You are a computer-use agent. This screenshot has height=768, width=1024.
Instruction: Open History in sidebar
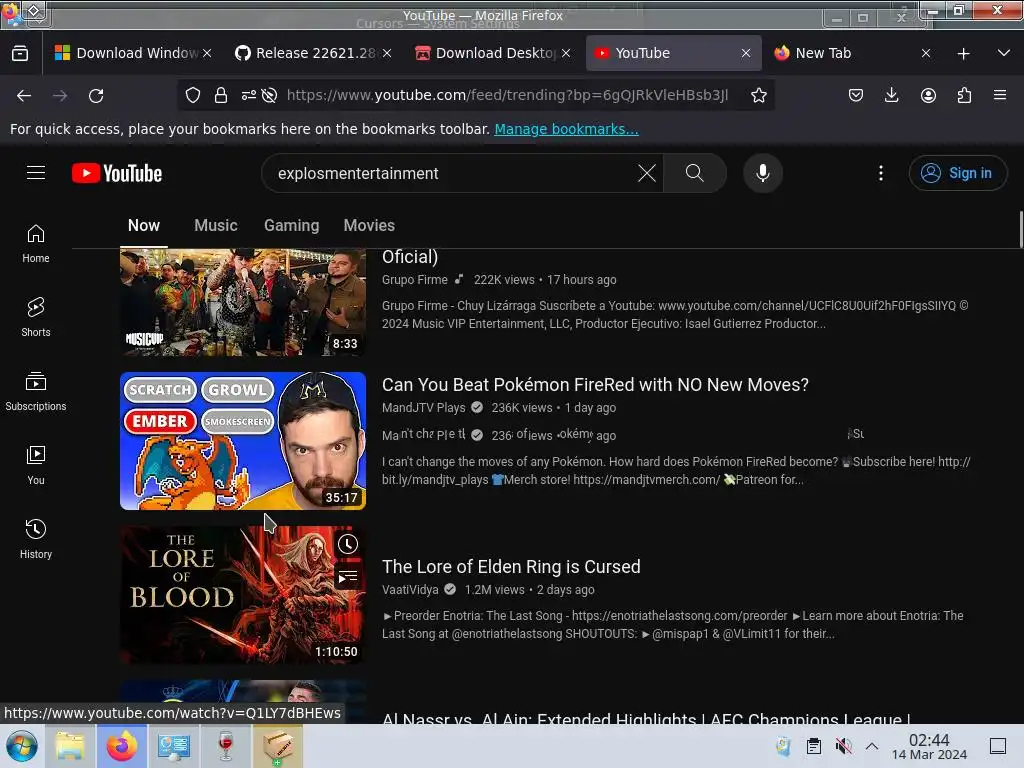click(36, 539)
